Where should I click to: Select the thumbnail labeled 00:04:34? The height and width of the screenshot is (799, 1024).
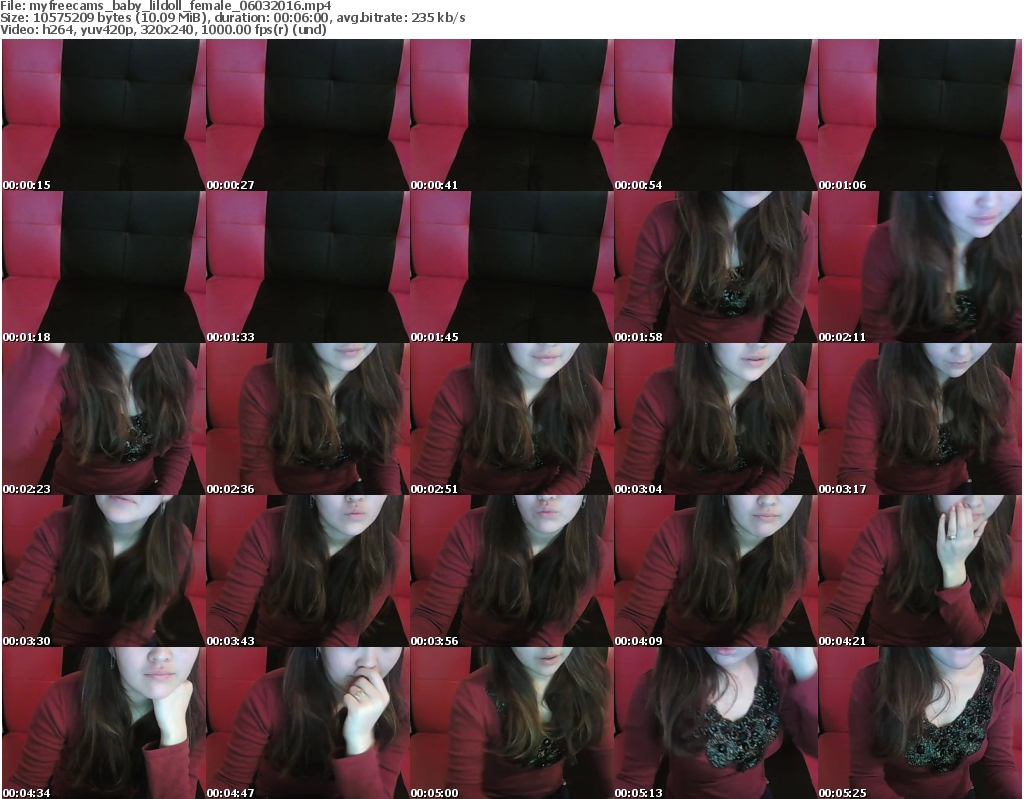pos(103,722)
